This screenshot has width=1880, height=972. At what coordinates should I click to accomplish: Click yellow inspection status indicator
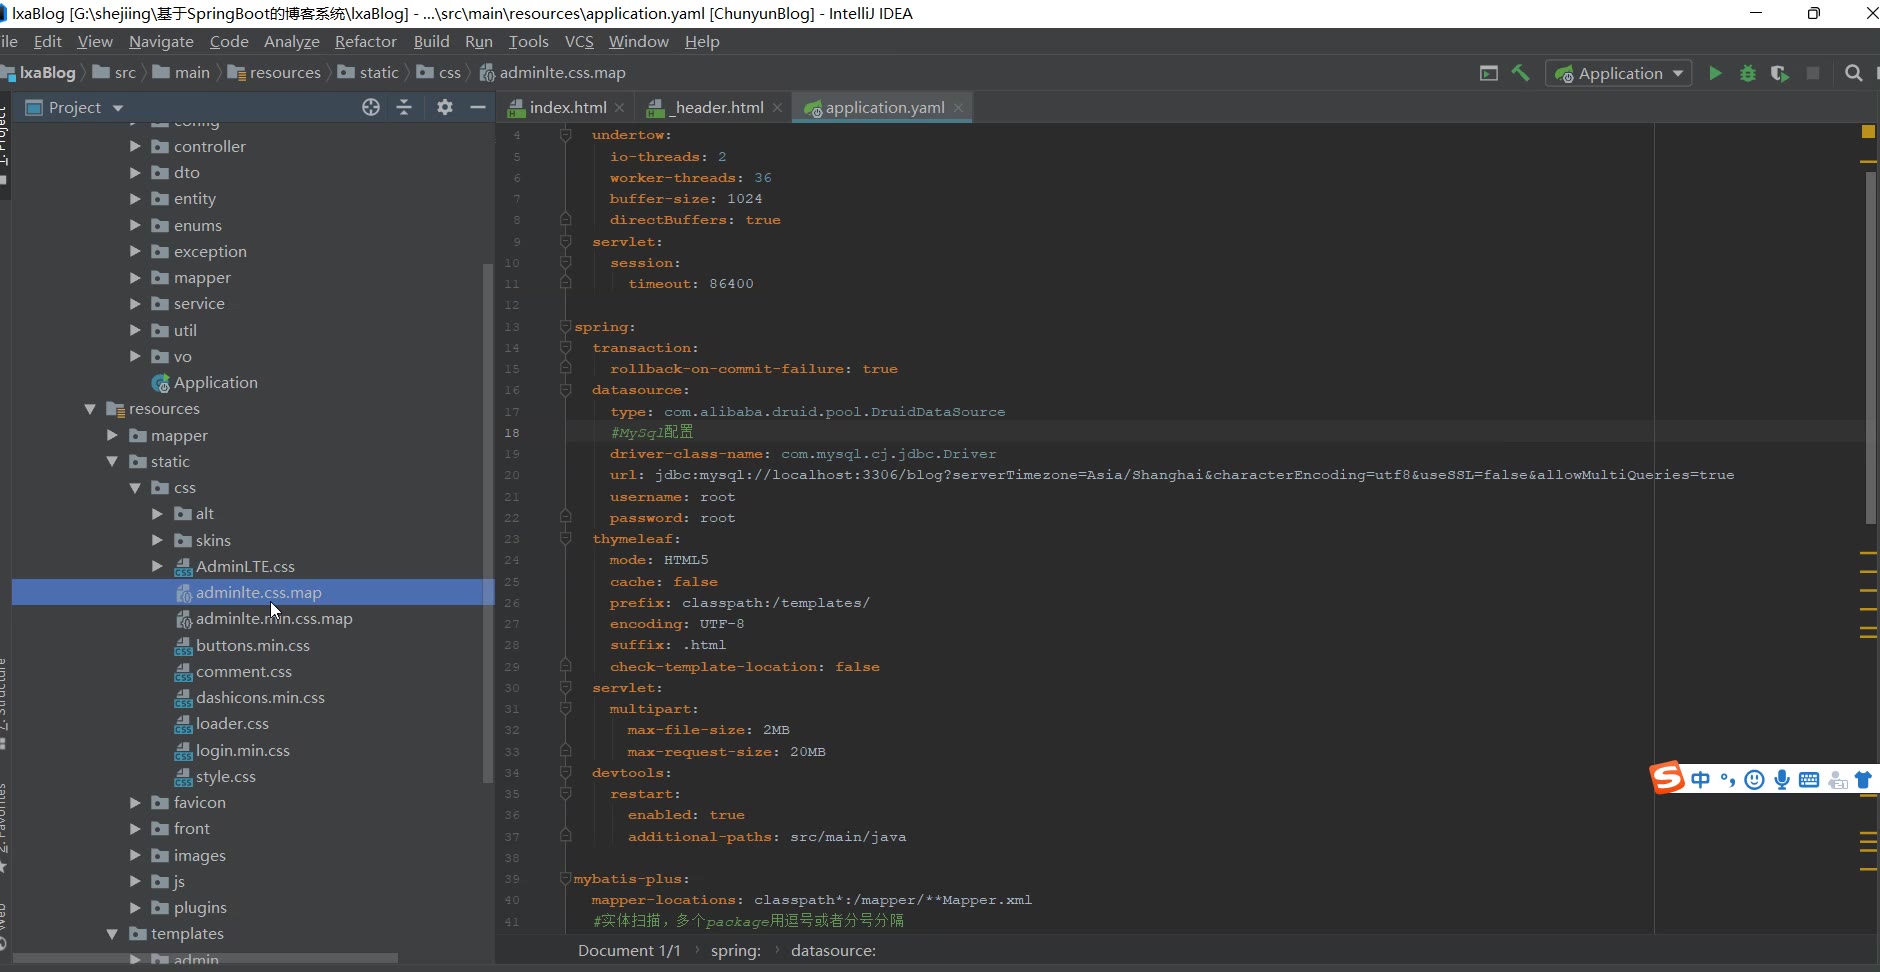tap(1868, 132)
